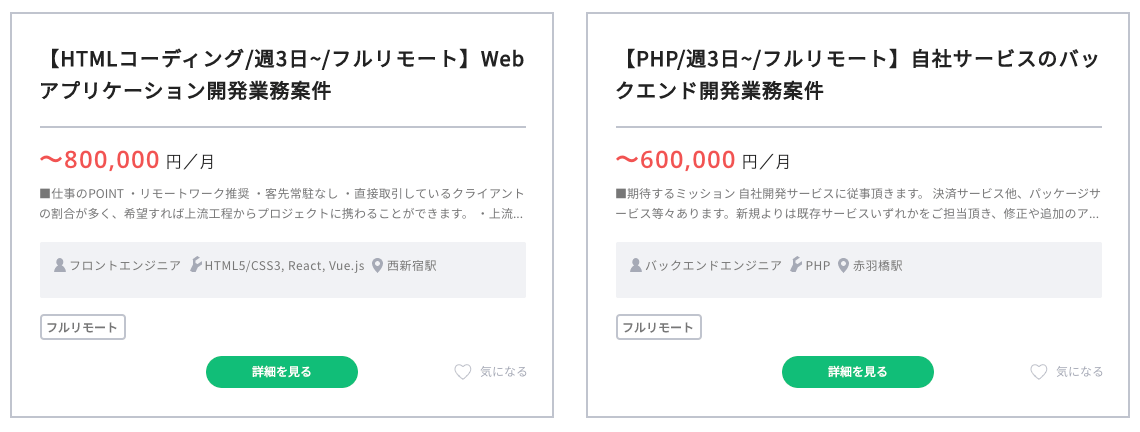The width and height of the screenshot is (1140, 432).
Task: Click wrench icon beside PHP skill
Action: pos(796,266)
